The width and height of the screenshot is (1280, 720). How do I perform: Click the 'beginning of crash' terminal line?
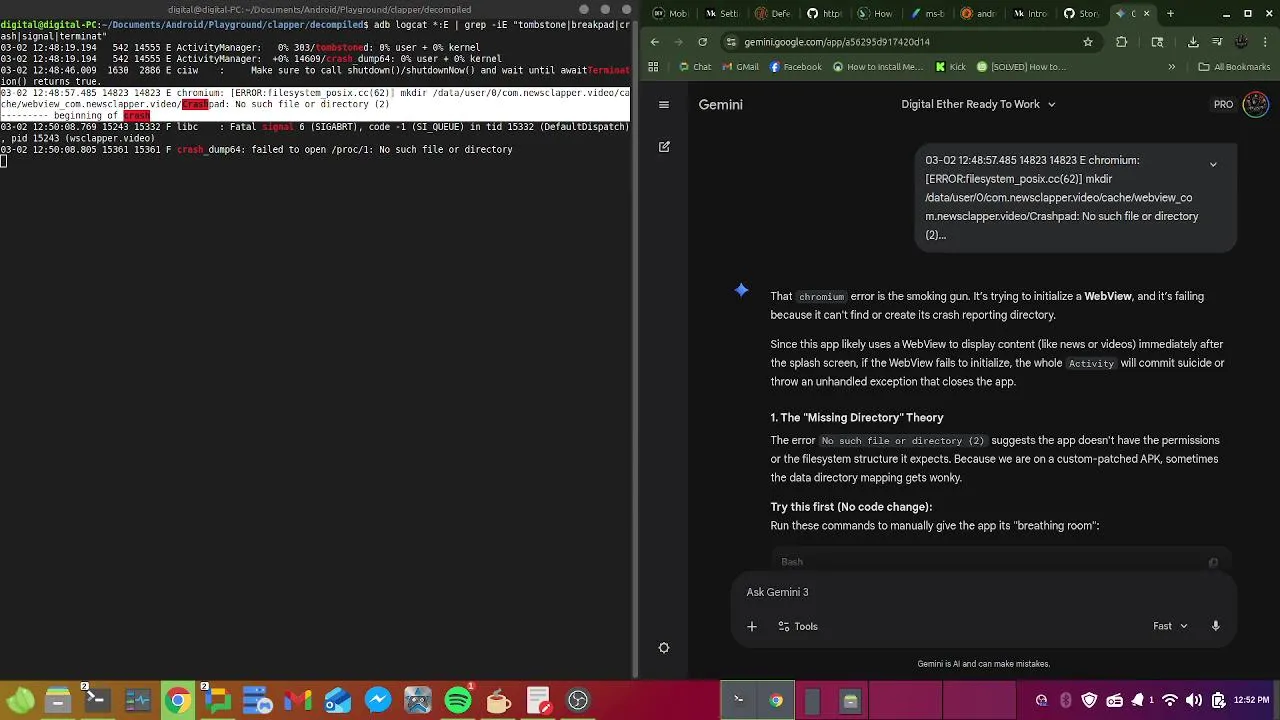point(76,115)
